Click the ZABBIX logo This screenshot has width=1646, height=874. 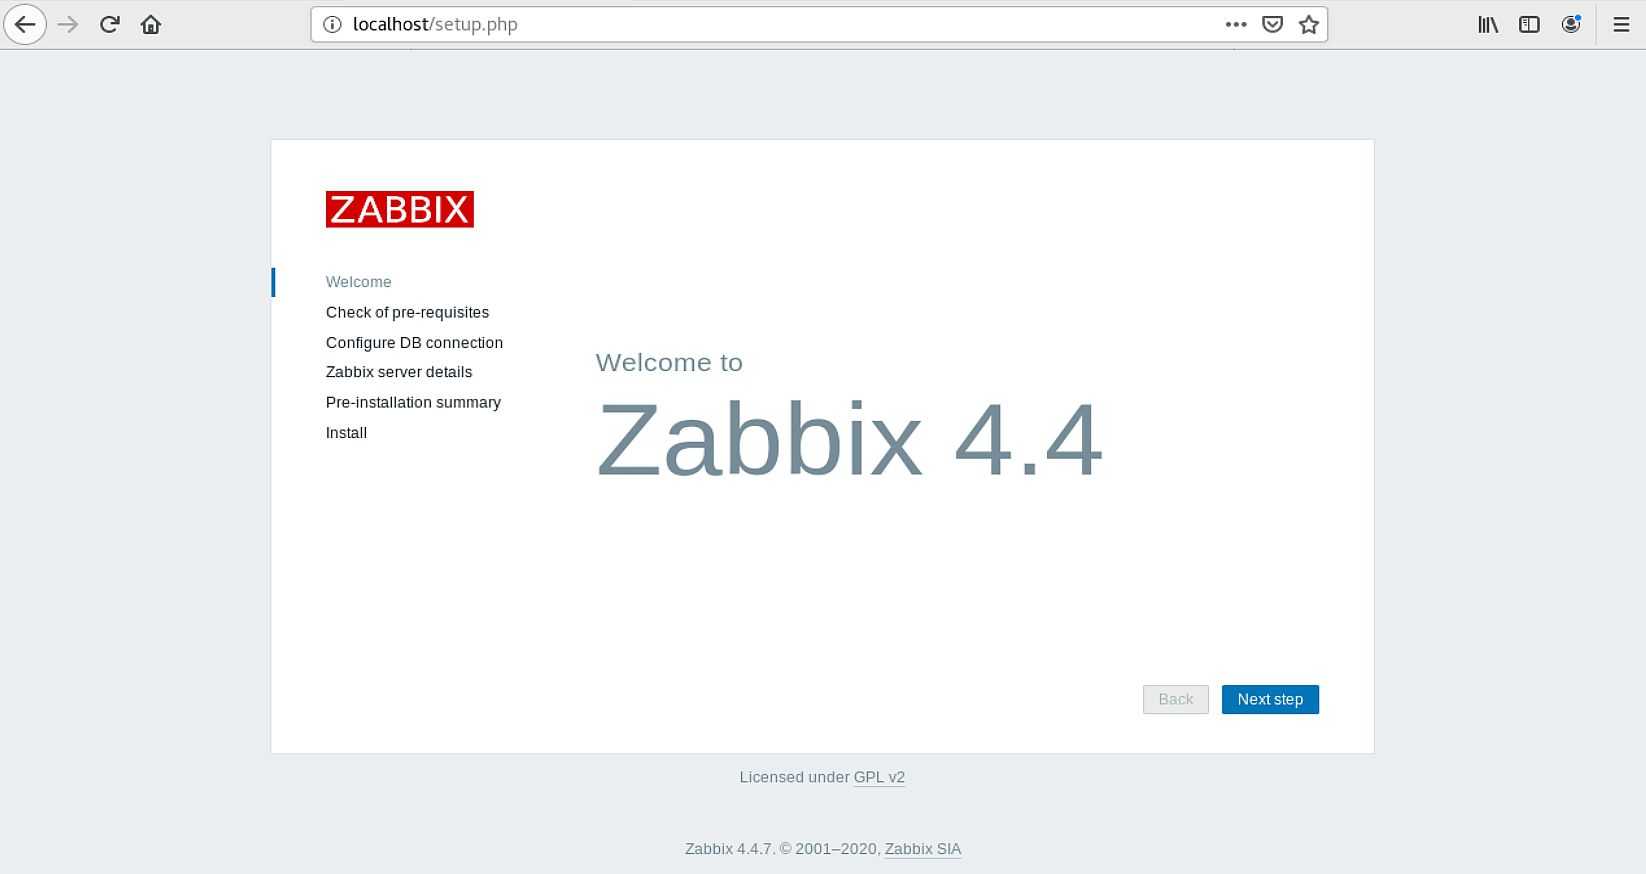pyautogui.click(x=400, y=209)
